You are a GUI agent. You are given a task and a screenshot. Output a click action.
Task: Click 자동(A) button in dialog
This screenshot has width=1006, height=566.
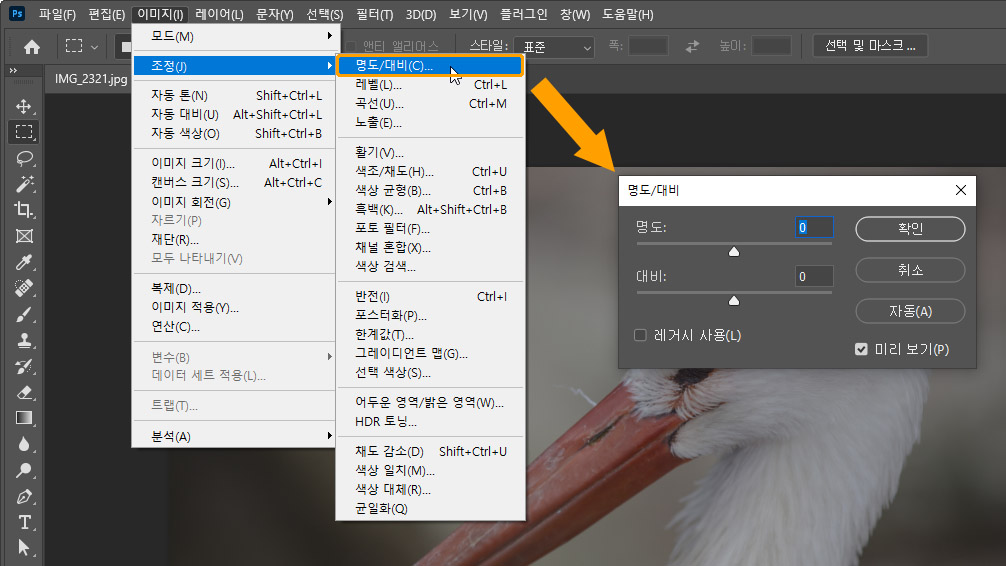910,311
